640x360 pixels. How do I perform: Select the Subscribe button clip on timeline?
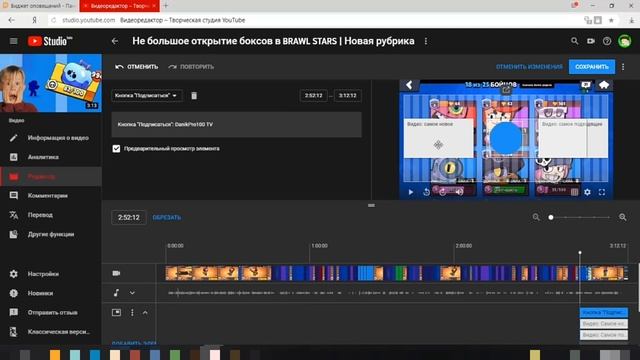[604, 313]
